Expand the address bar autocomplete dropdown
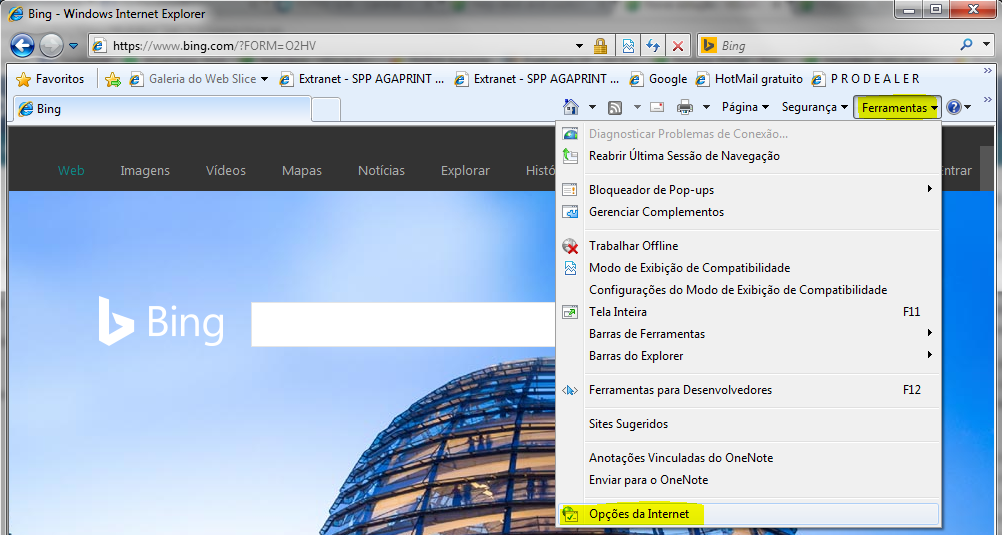This screenshot has height=535, width=1002. tap(580, 46)
